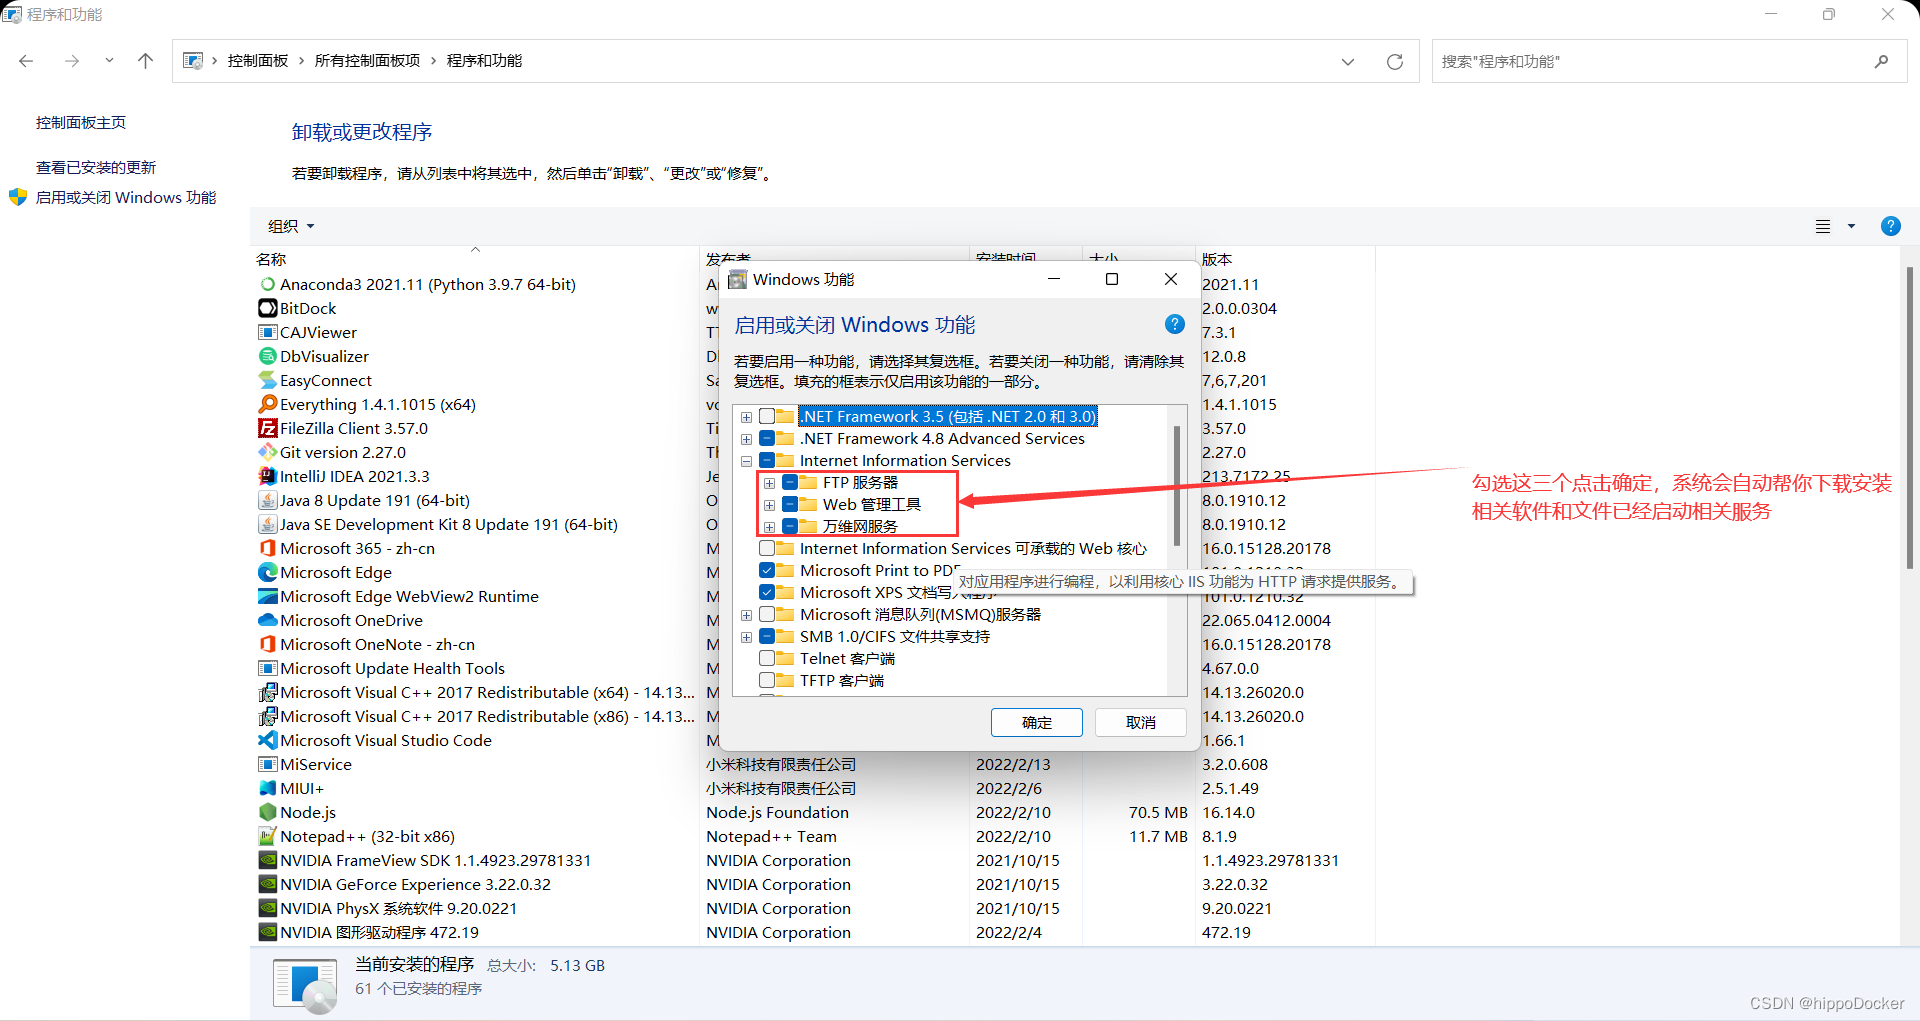Screen dimensions: 1920x1021
Task: Collapse the Internet Information Services node
Action: click(746, 461)
